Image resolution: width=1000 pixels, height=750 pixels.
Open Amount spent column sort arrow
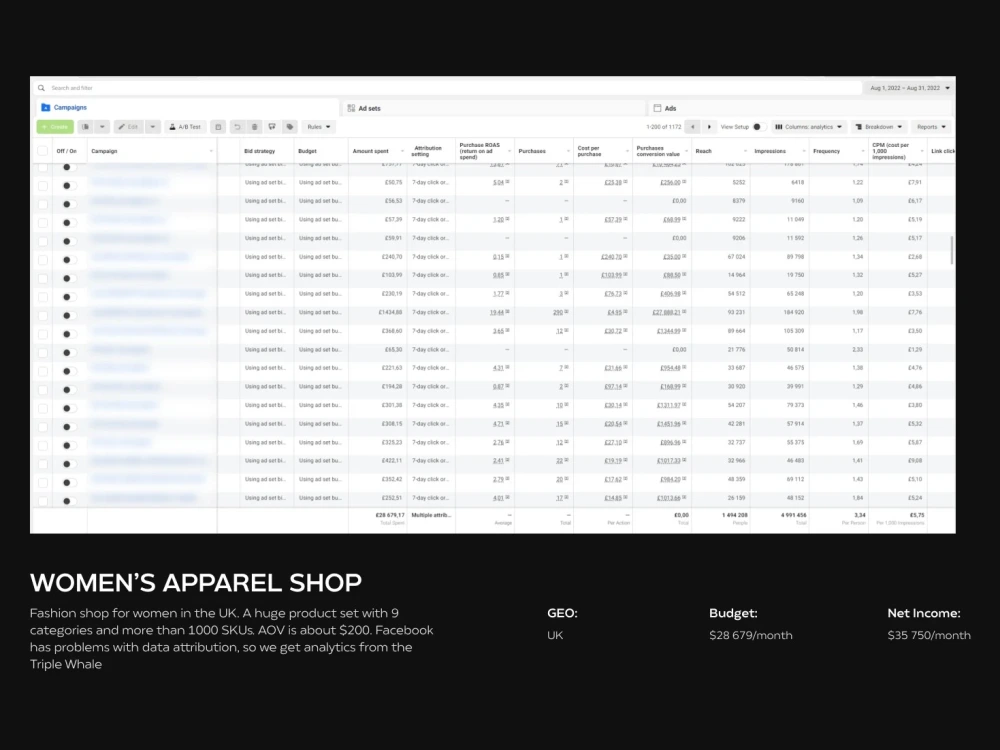pyautogui.click(x=402, y=151)
